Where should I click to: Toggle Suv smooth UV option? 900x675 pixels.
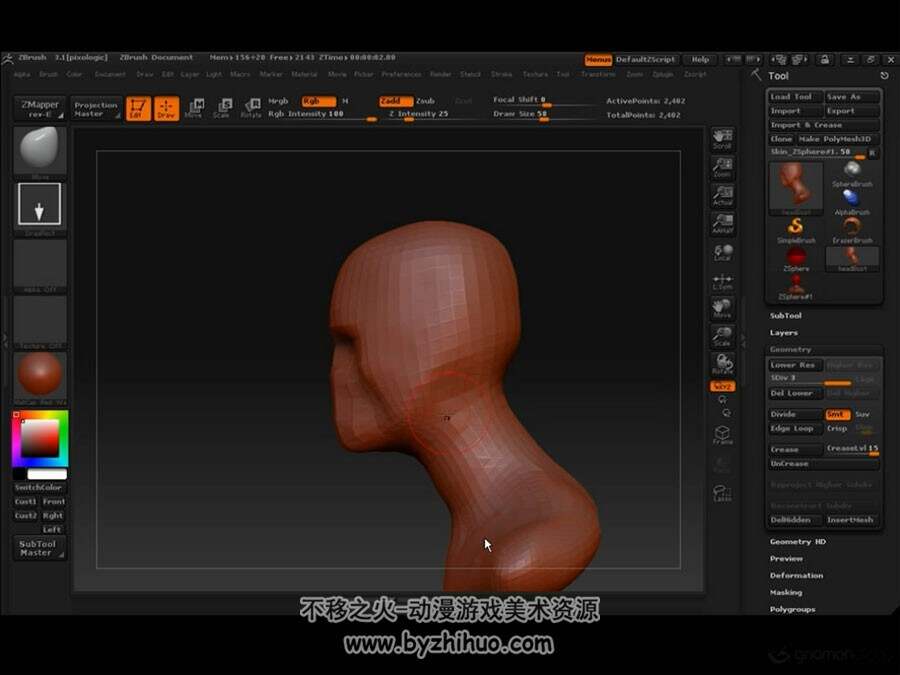[863, 414]
